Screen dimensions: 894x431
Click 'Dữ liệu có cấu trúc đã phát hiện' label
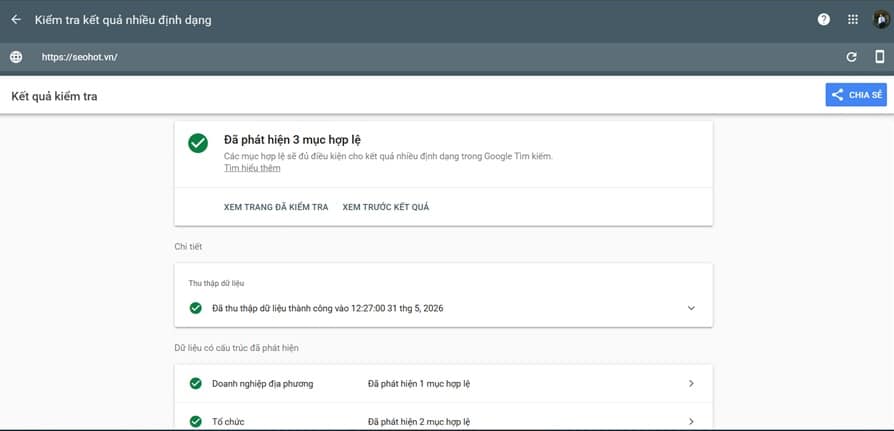[x=236, y=348]
